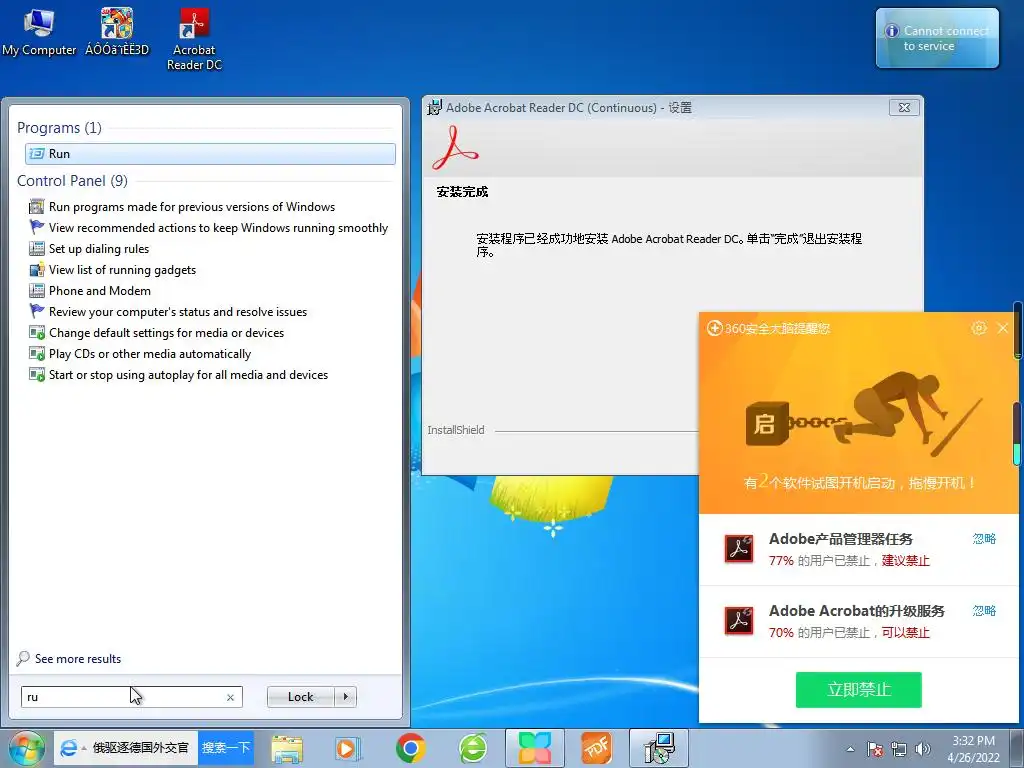
Task: Click the Windows Start orb
Action: [x=26, y=748]
